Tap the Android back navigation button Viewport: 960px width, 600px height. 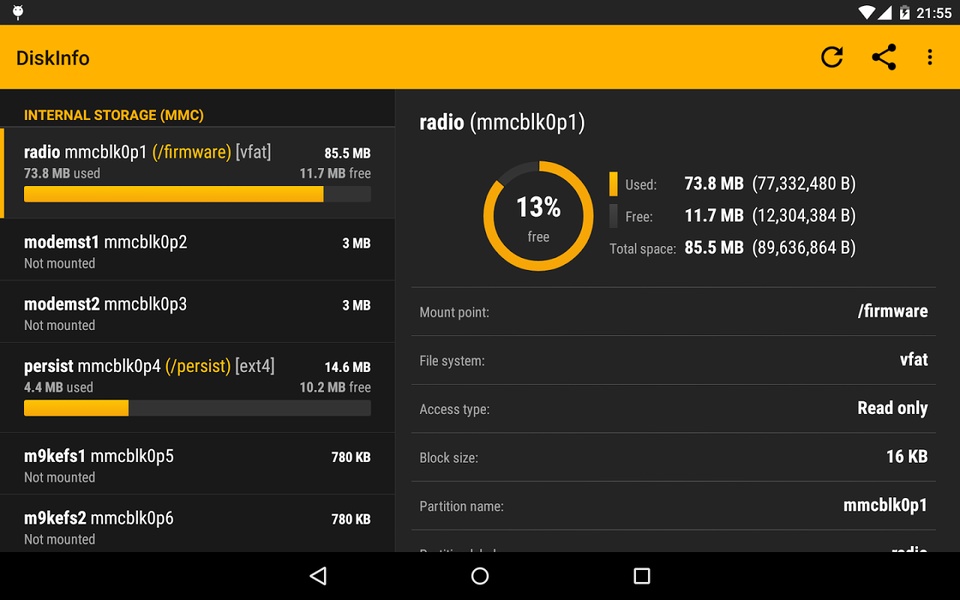[x=318, y=576]
